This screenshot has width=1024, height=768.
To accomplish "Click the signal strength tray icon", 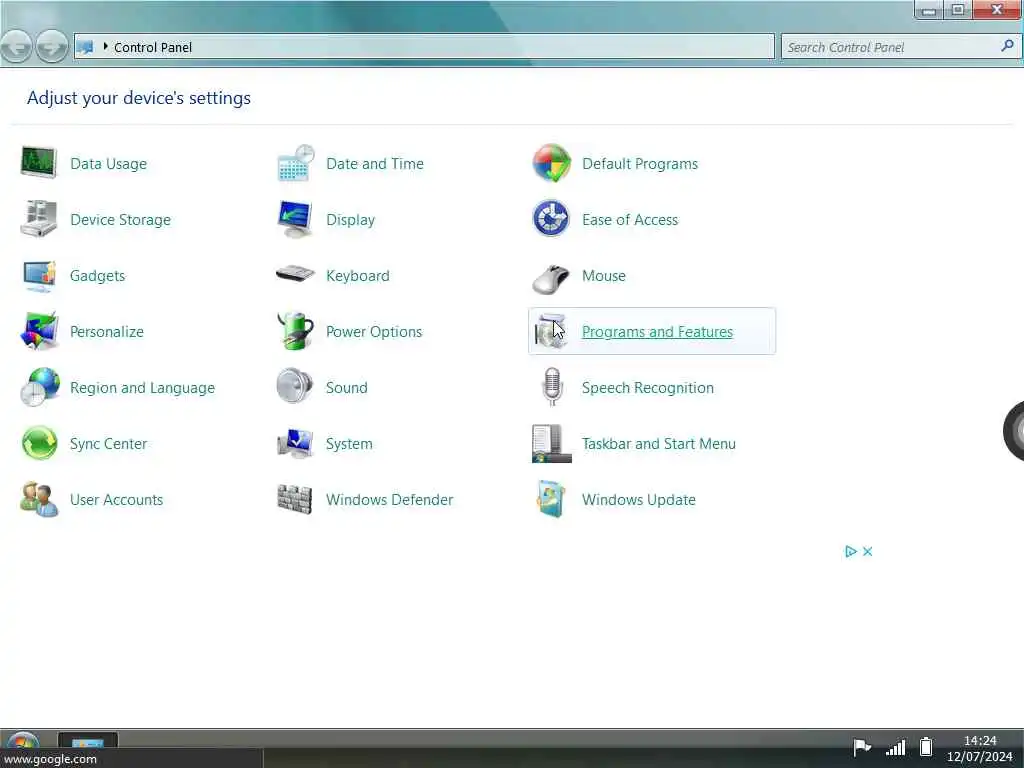I will click(895, 746).
